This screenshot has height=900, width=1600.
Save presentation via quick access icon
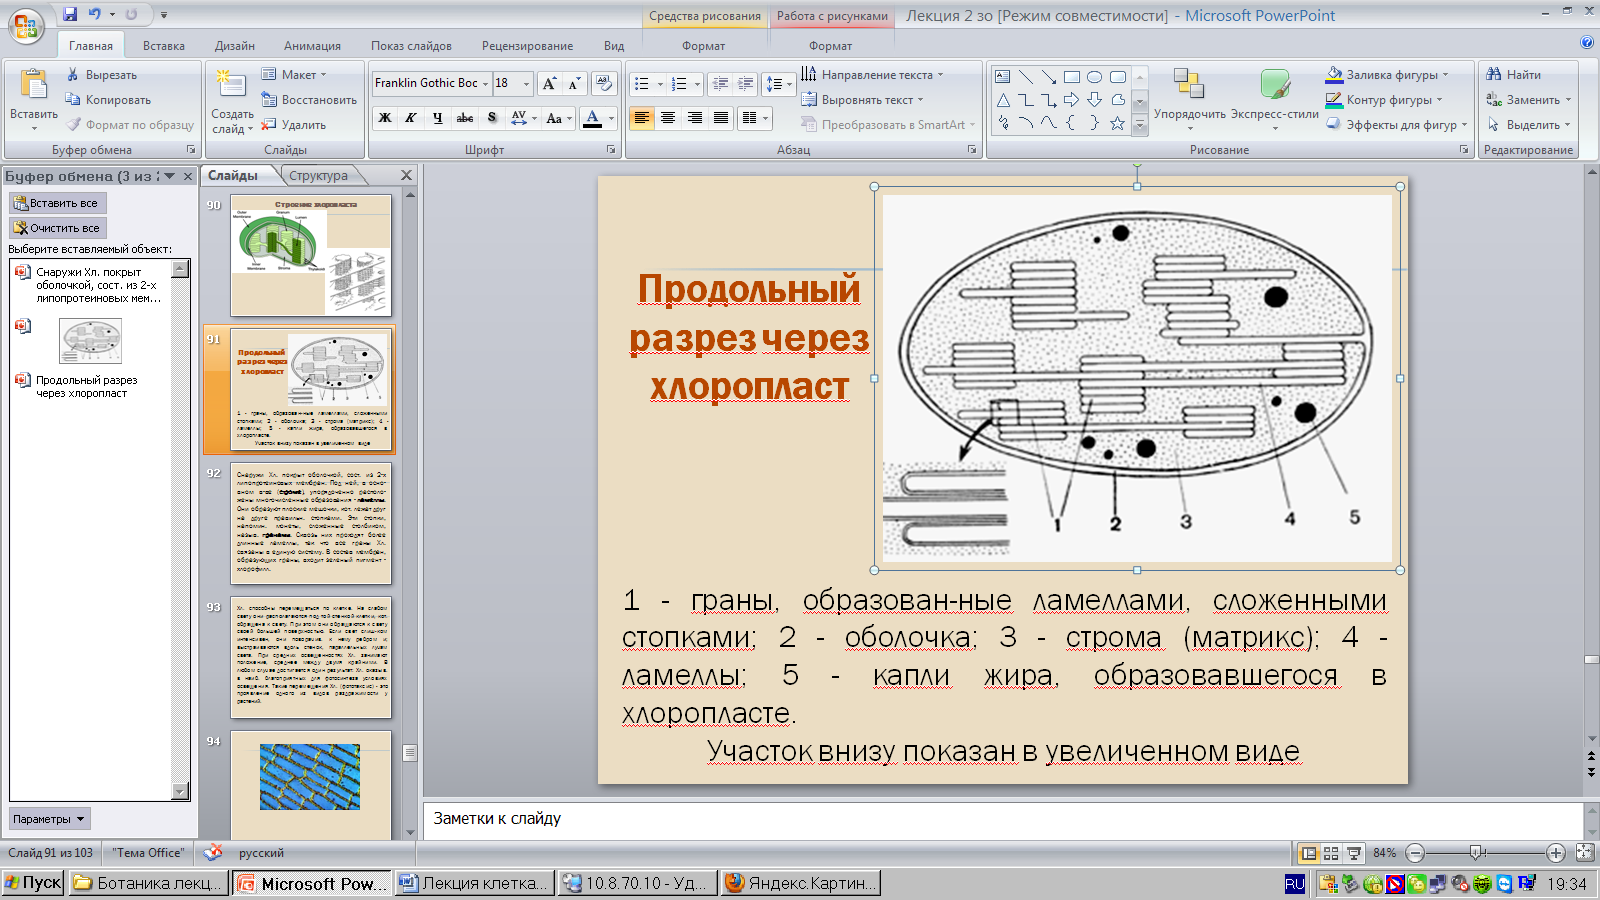tap(70, 15)
